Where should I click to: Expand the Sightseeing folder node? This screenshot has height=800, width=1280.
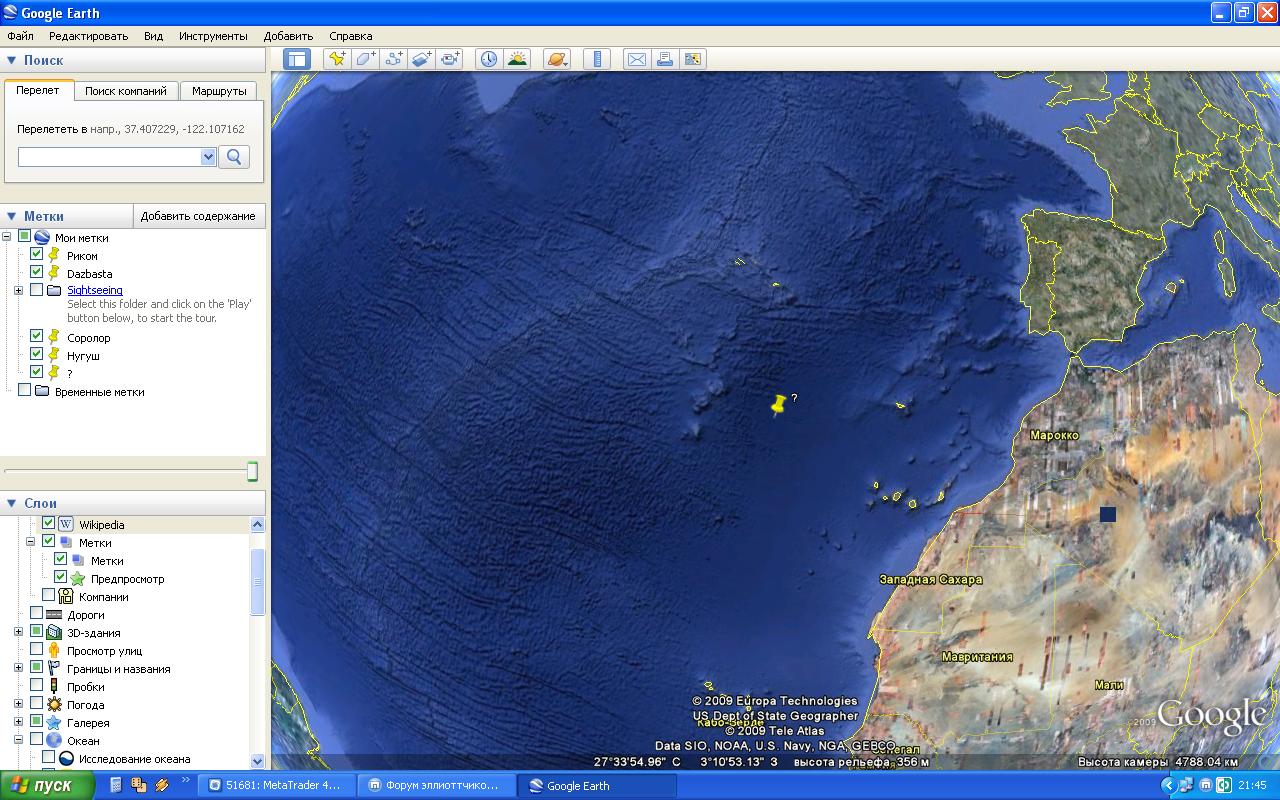pyautogui.click(x=18, y=290)
